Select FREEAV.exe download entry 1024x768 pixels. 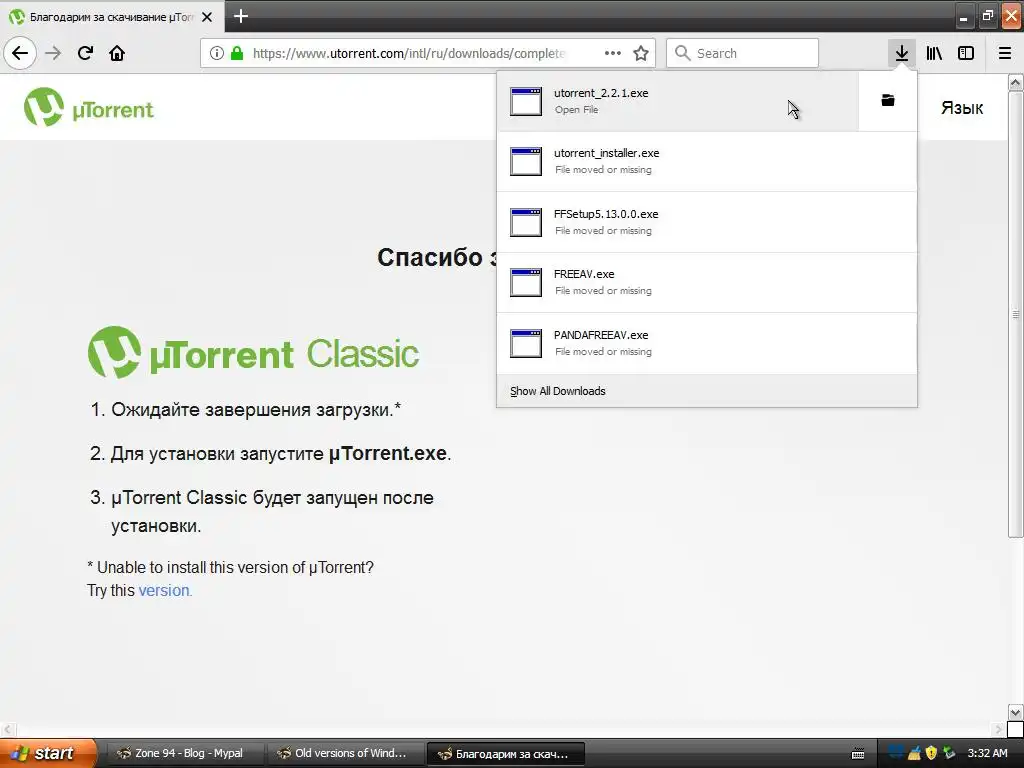click(x=707, y=282)
